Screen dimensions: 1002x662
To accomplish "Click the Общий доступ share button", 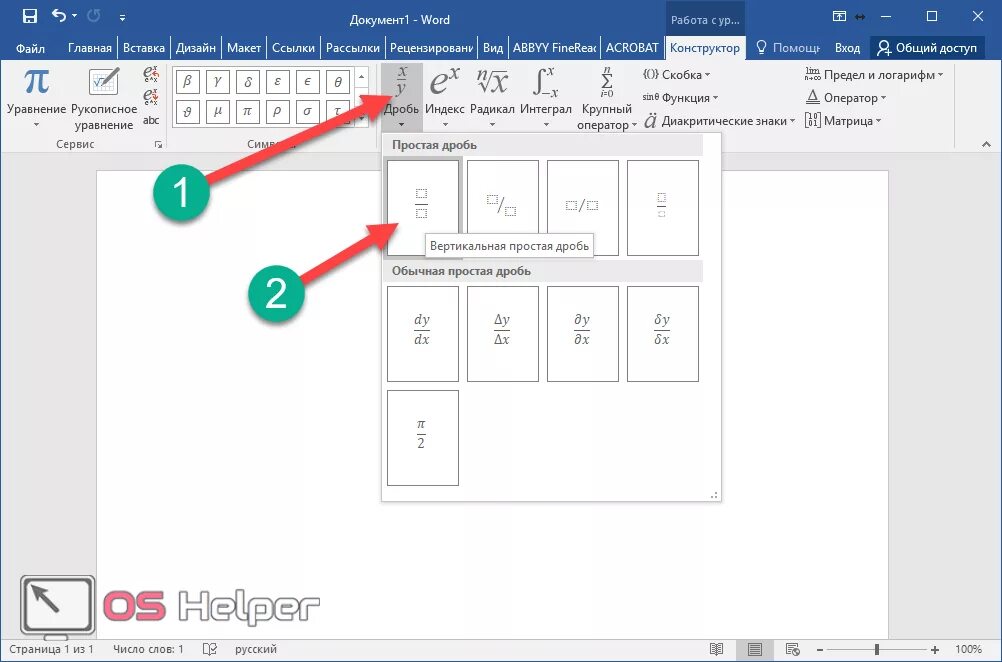I will tap(927, 48).
